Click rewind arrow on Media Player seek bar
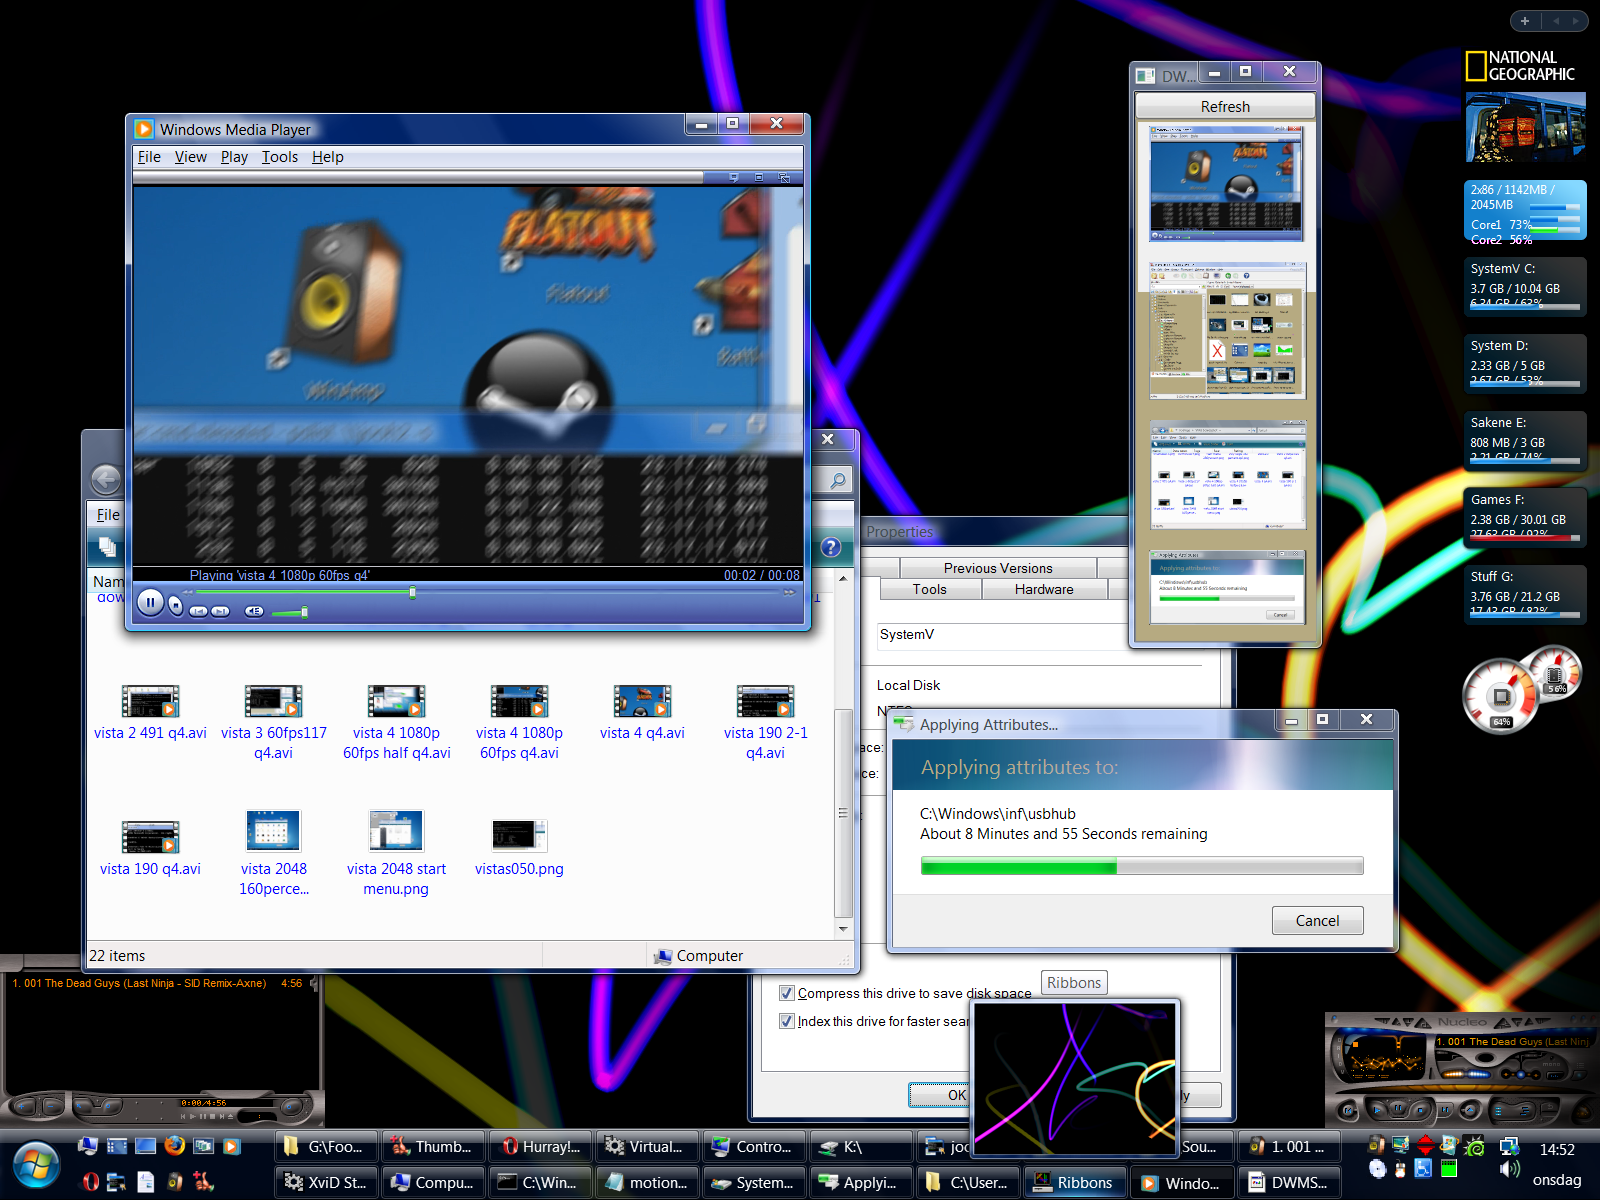 [189, 593]
